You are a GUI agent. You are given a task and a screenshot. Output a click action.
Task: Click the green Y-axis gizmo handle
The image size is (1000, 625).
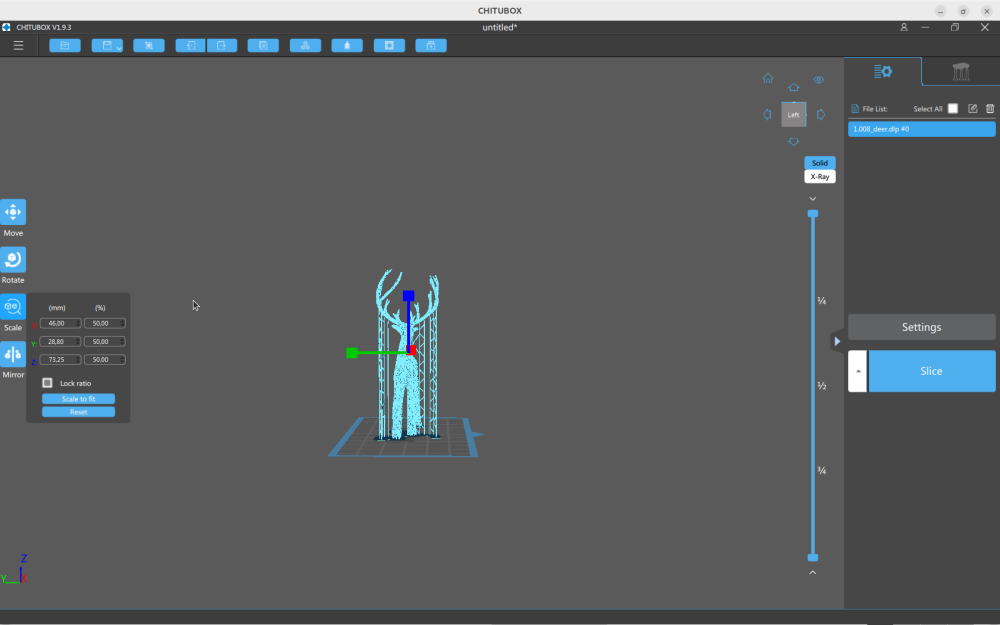(x=352, y=353)
